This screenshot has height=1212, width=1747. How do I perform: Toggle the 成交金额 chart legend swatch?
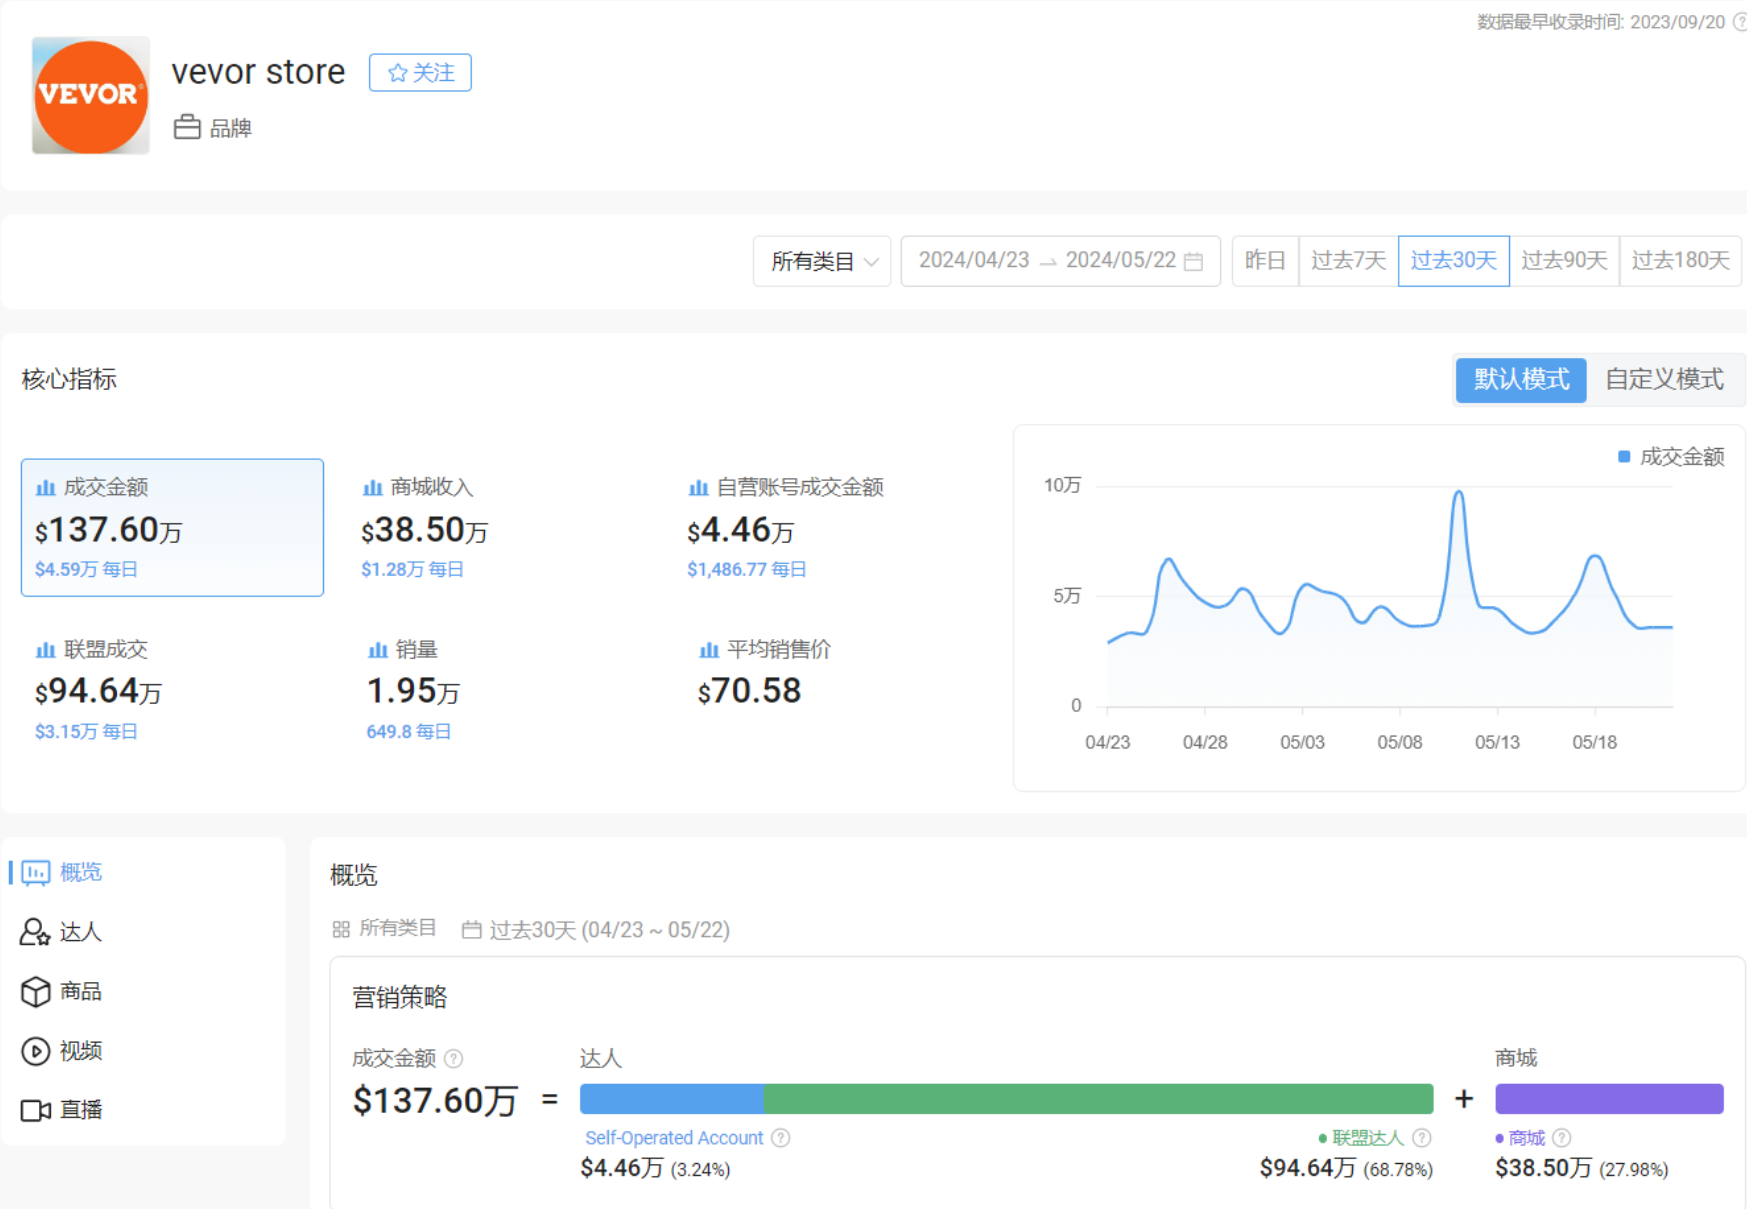[x=1624, y=457]
